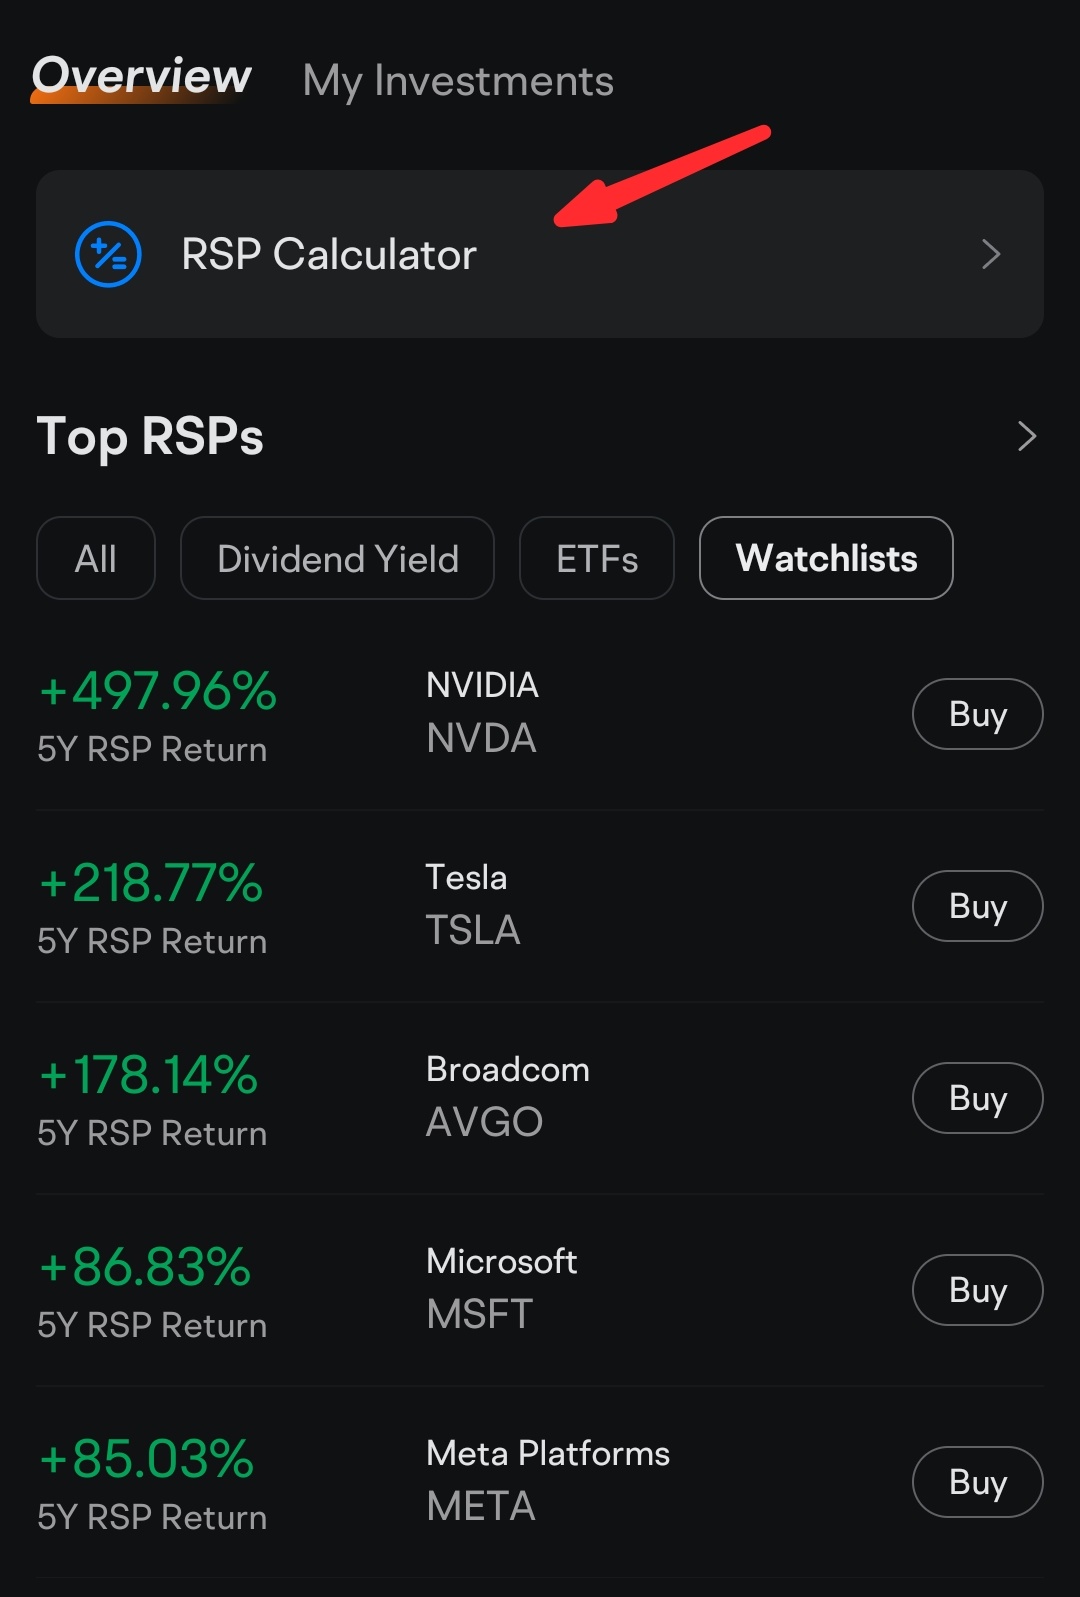1080x1597 pixels.
Task: Buy Tesla stock
Action: click(x=978, y=906)
